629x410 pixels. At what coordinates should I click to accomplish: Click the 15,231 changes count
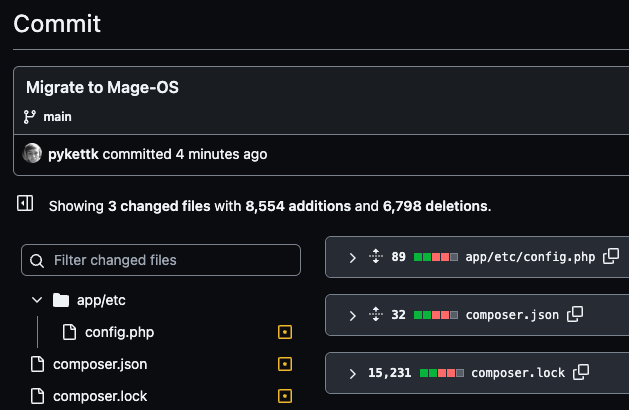click(x=390, y=373)
